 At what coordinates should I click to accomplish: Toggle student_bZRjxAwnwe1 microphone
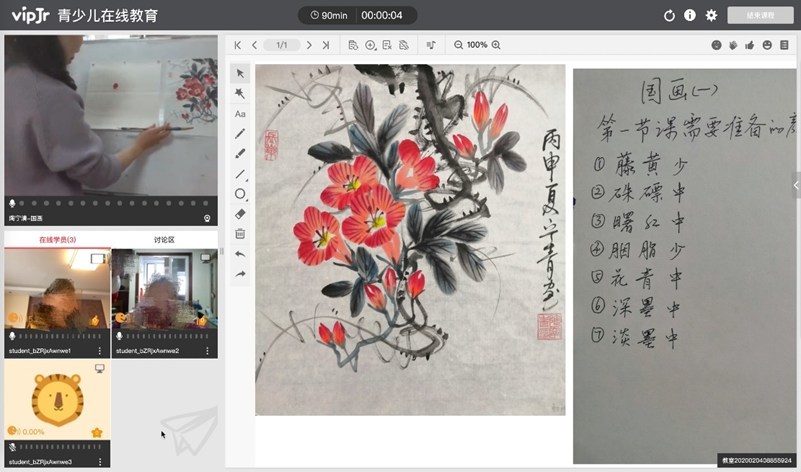pyautogui.click(x=12, y=335)
